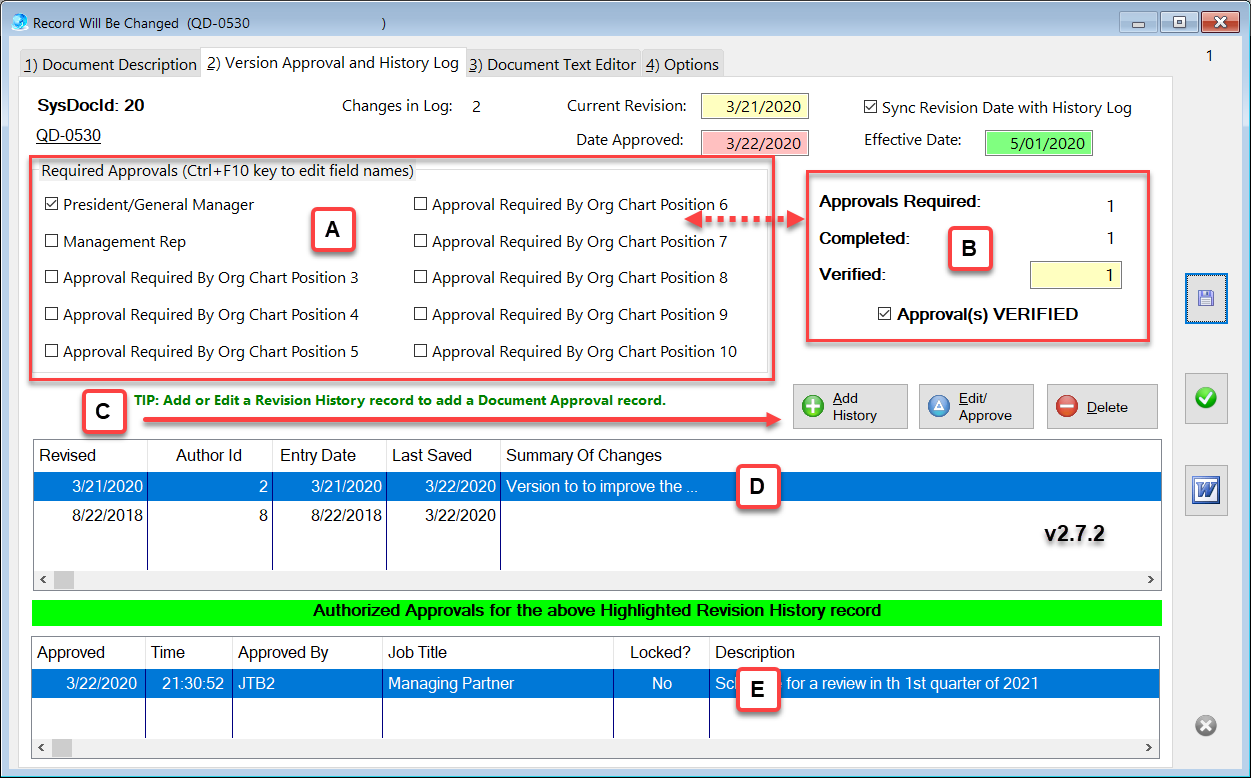Click the green checkmark OK icon

1206,398
